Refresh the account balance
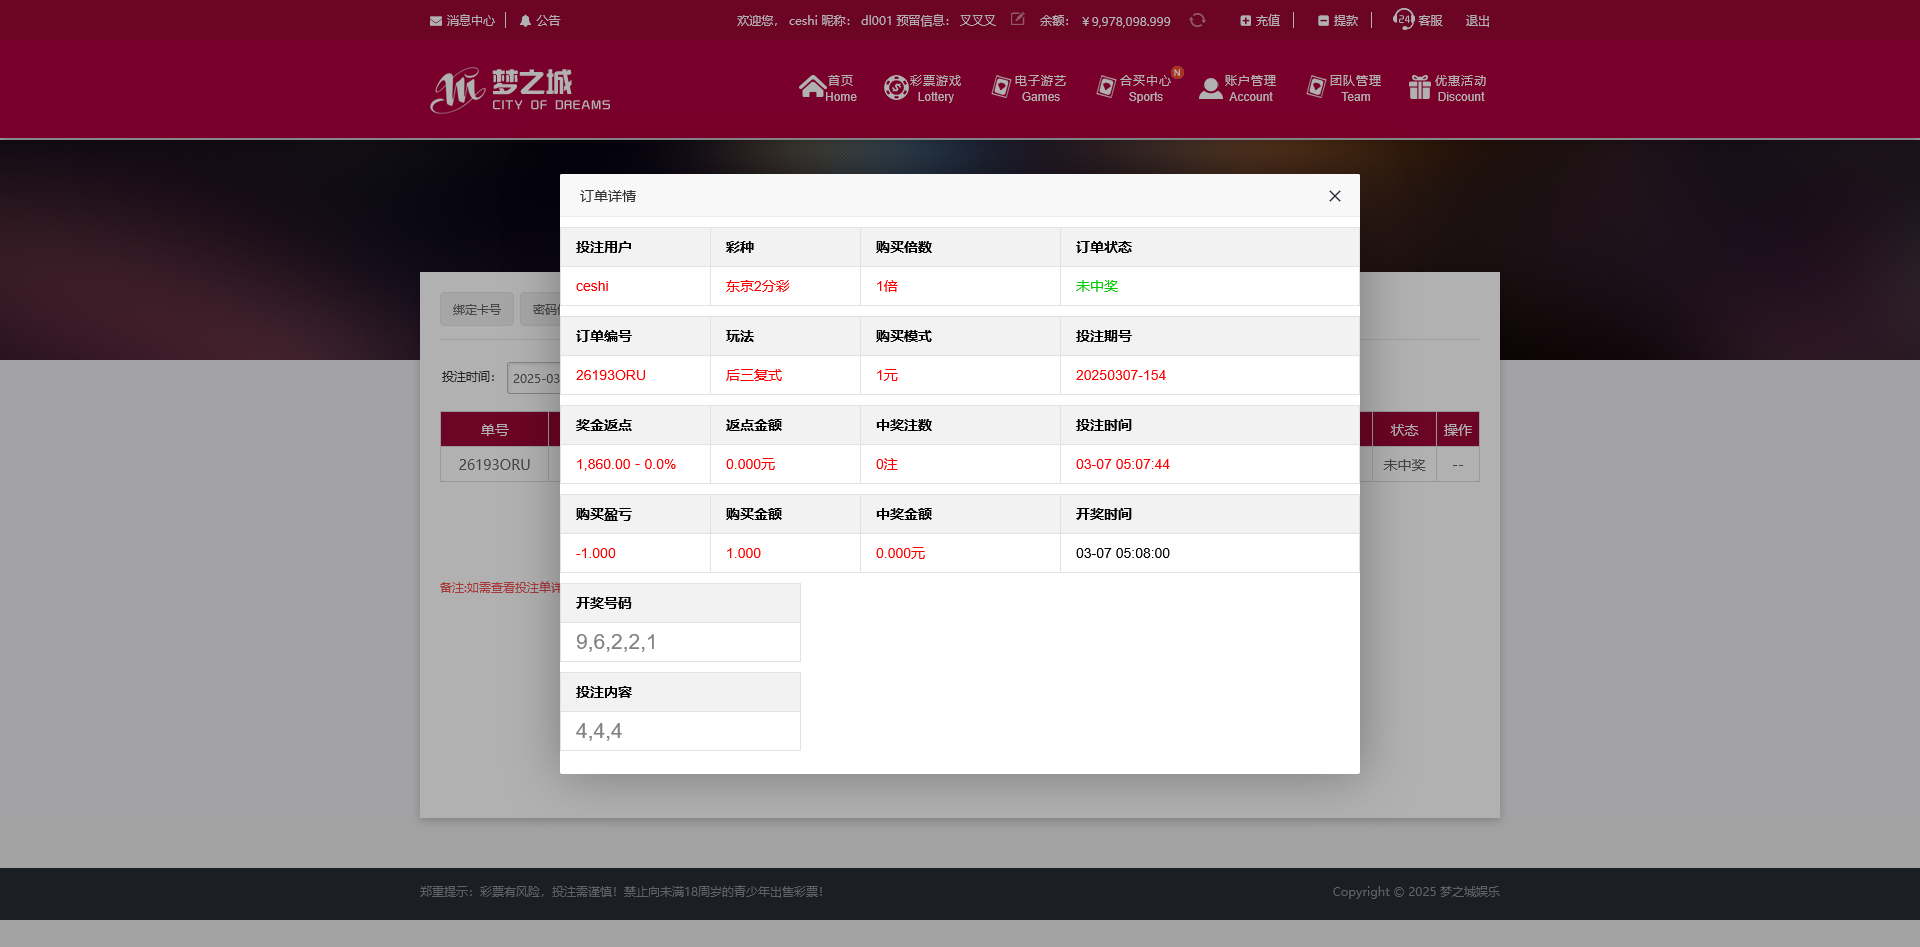This screenshot has height=947, width=1920. 1197,20
